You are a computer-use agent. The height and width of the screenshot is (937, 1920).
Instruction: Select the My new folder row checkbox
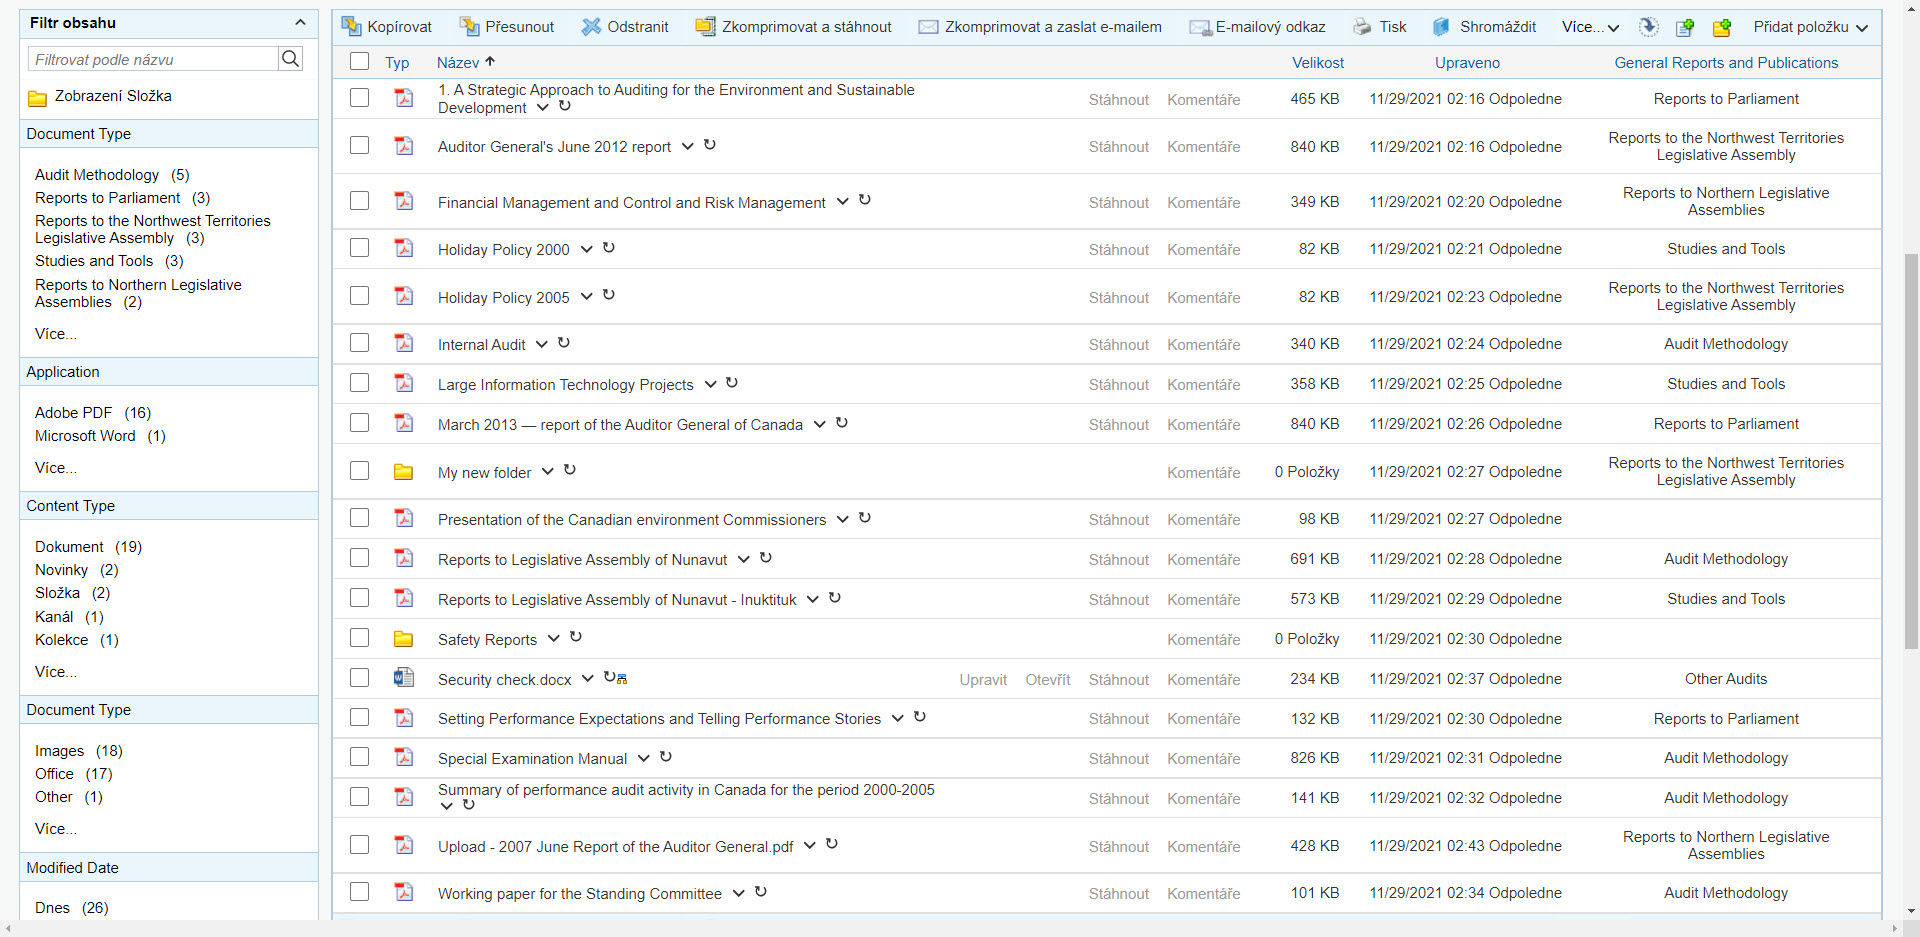[x=359, y=471]
